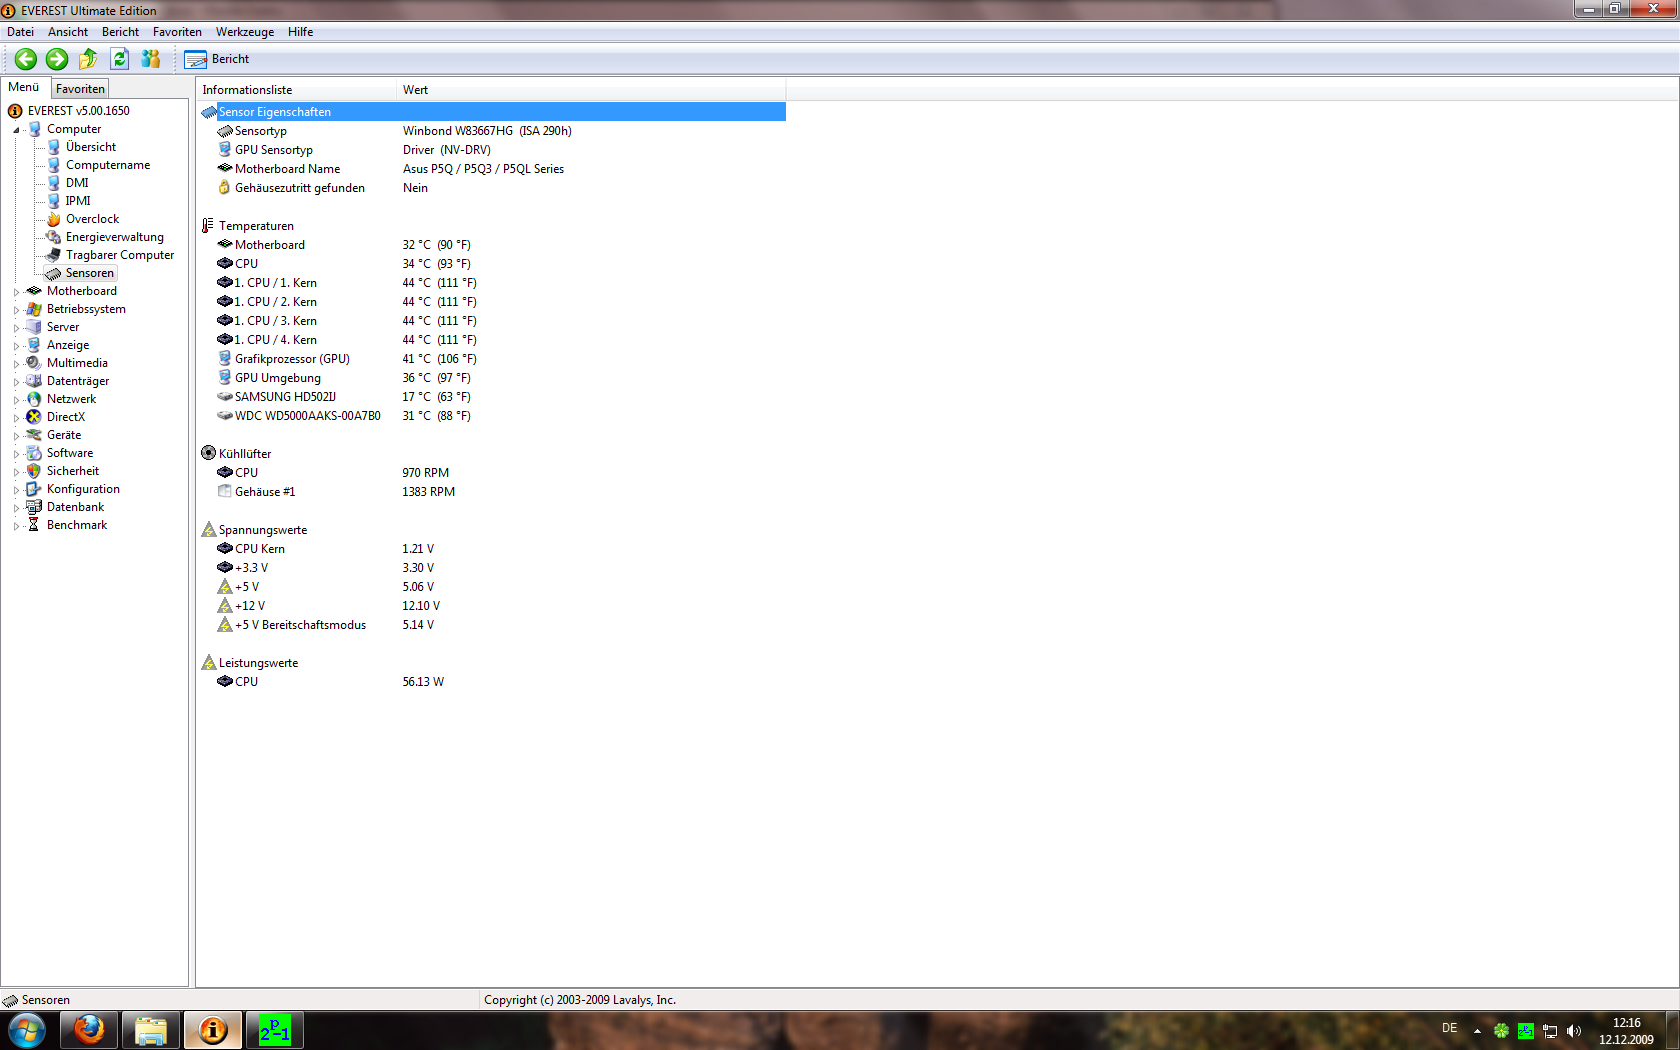Select the +12 V voltage row
Viewport: 1680px width, 1050px height.
pos(493,606)
